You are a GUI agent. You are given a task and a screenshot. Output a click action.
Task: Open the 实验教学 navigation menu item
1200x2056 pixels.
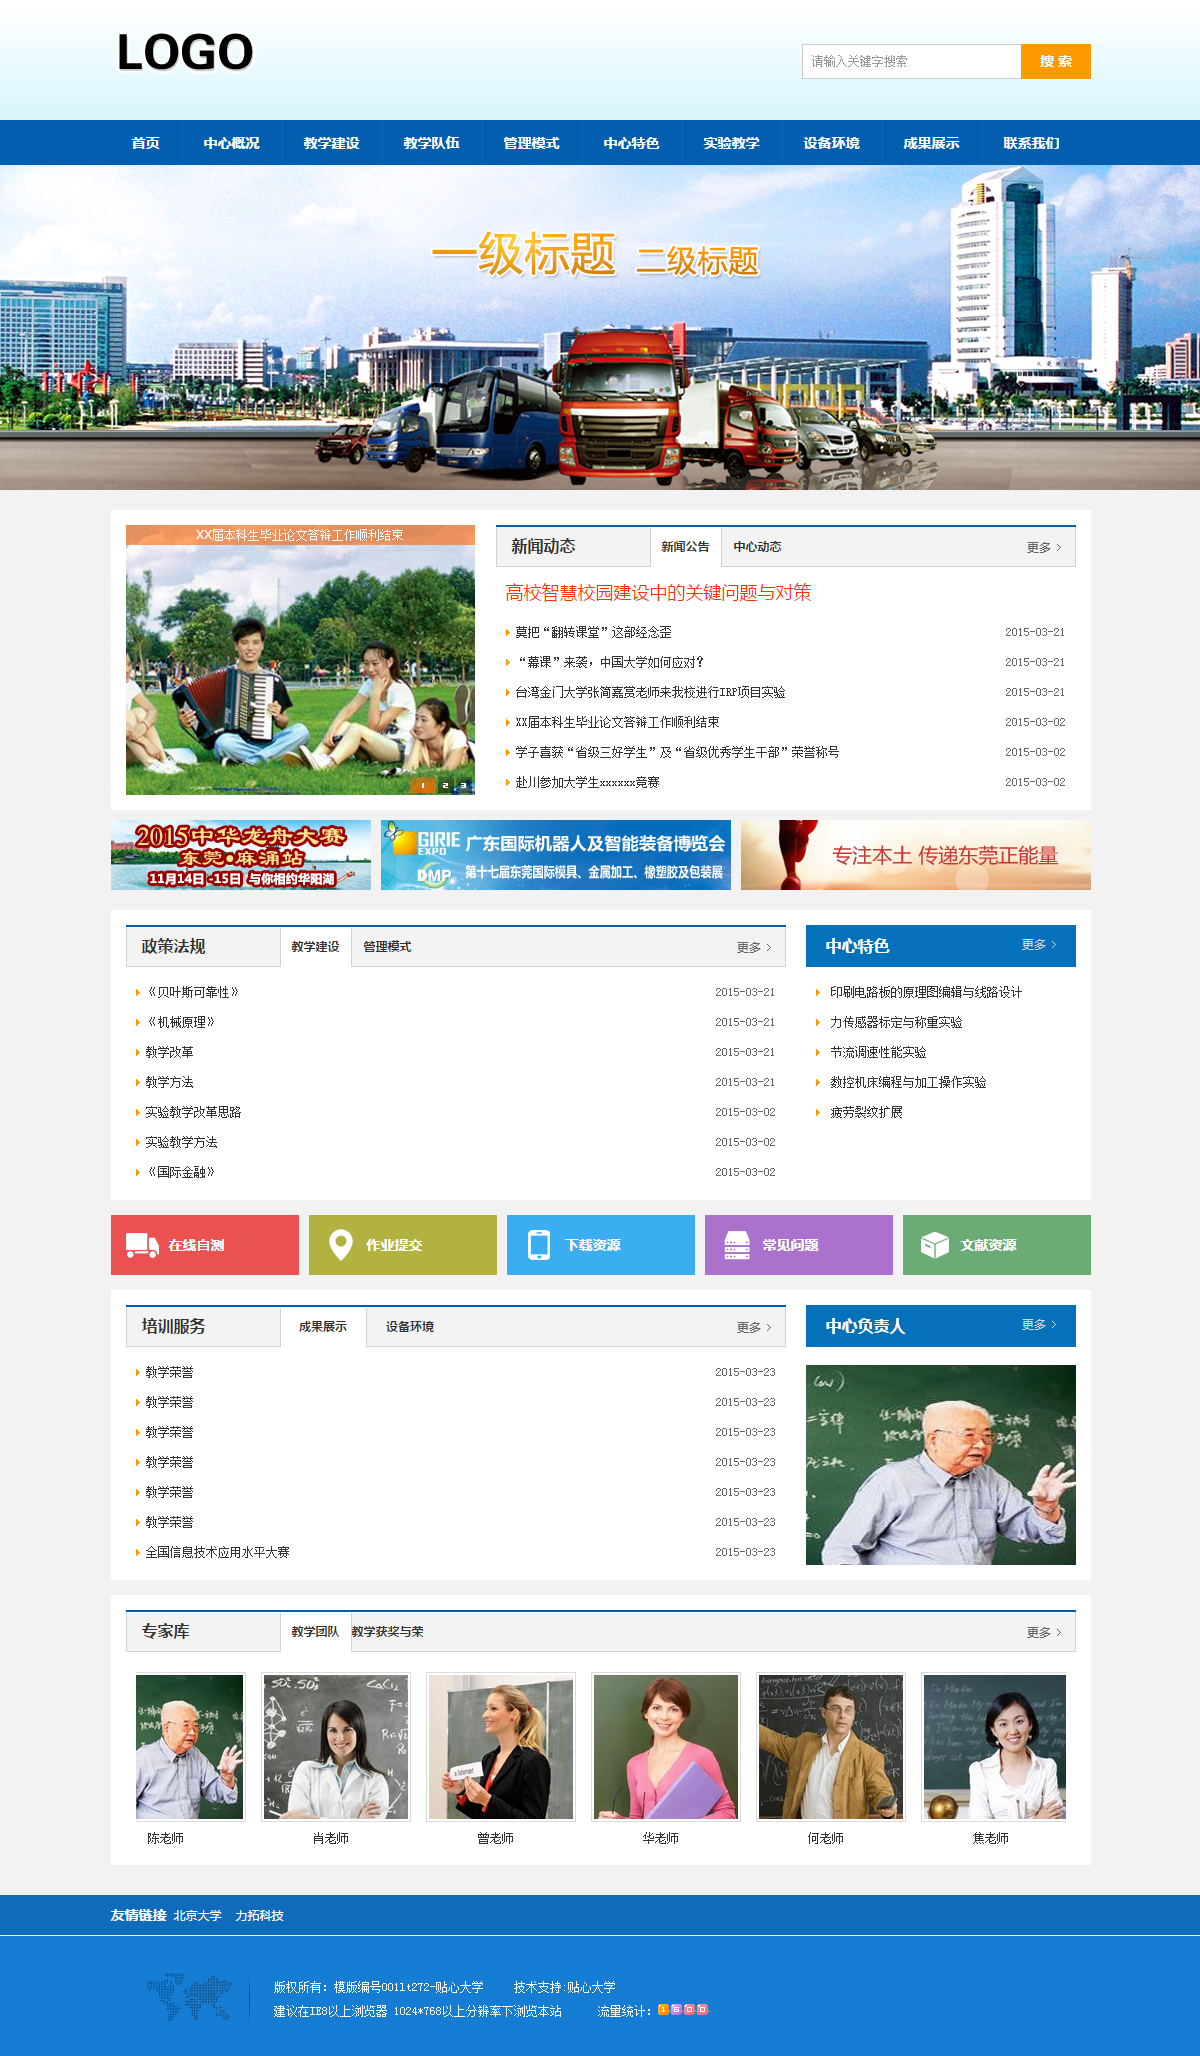pos(731,143)
